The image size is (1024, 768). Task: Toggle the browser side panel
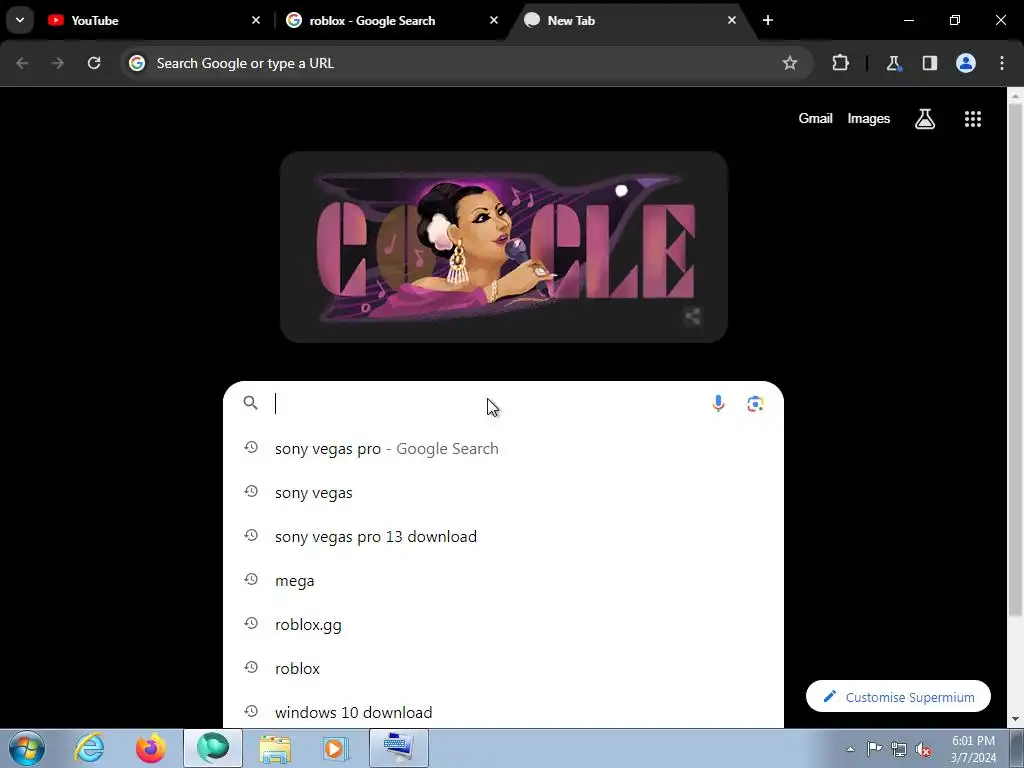pyautogui.click(x=929, y=63)
